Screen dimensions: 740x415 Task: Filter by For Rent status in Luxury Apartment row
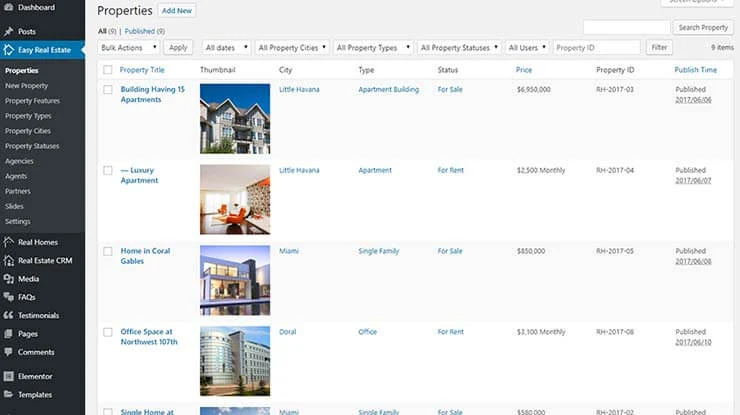click(451, 170)
